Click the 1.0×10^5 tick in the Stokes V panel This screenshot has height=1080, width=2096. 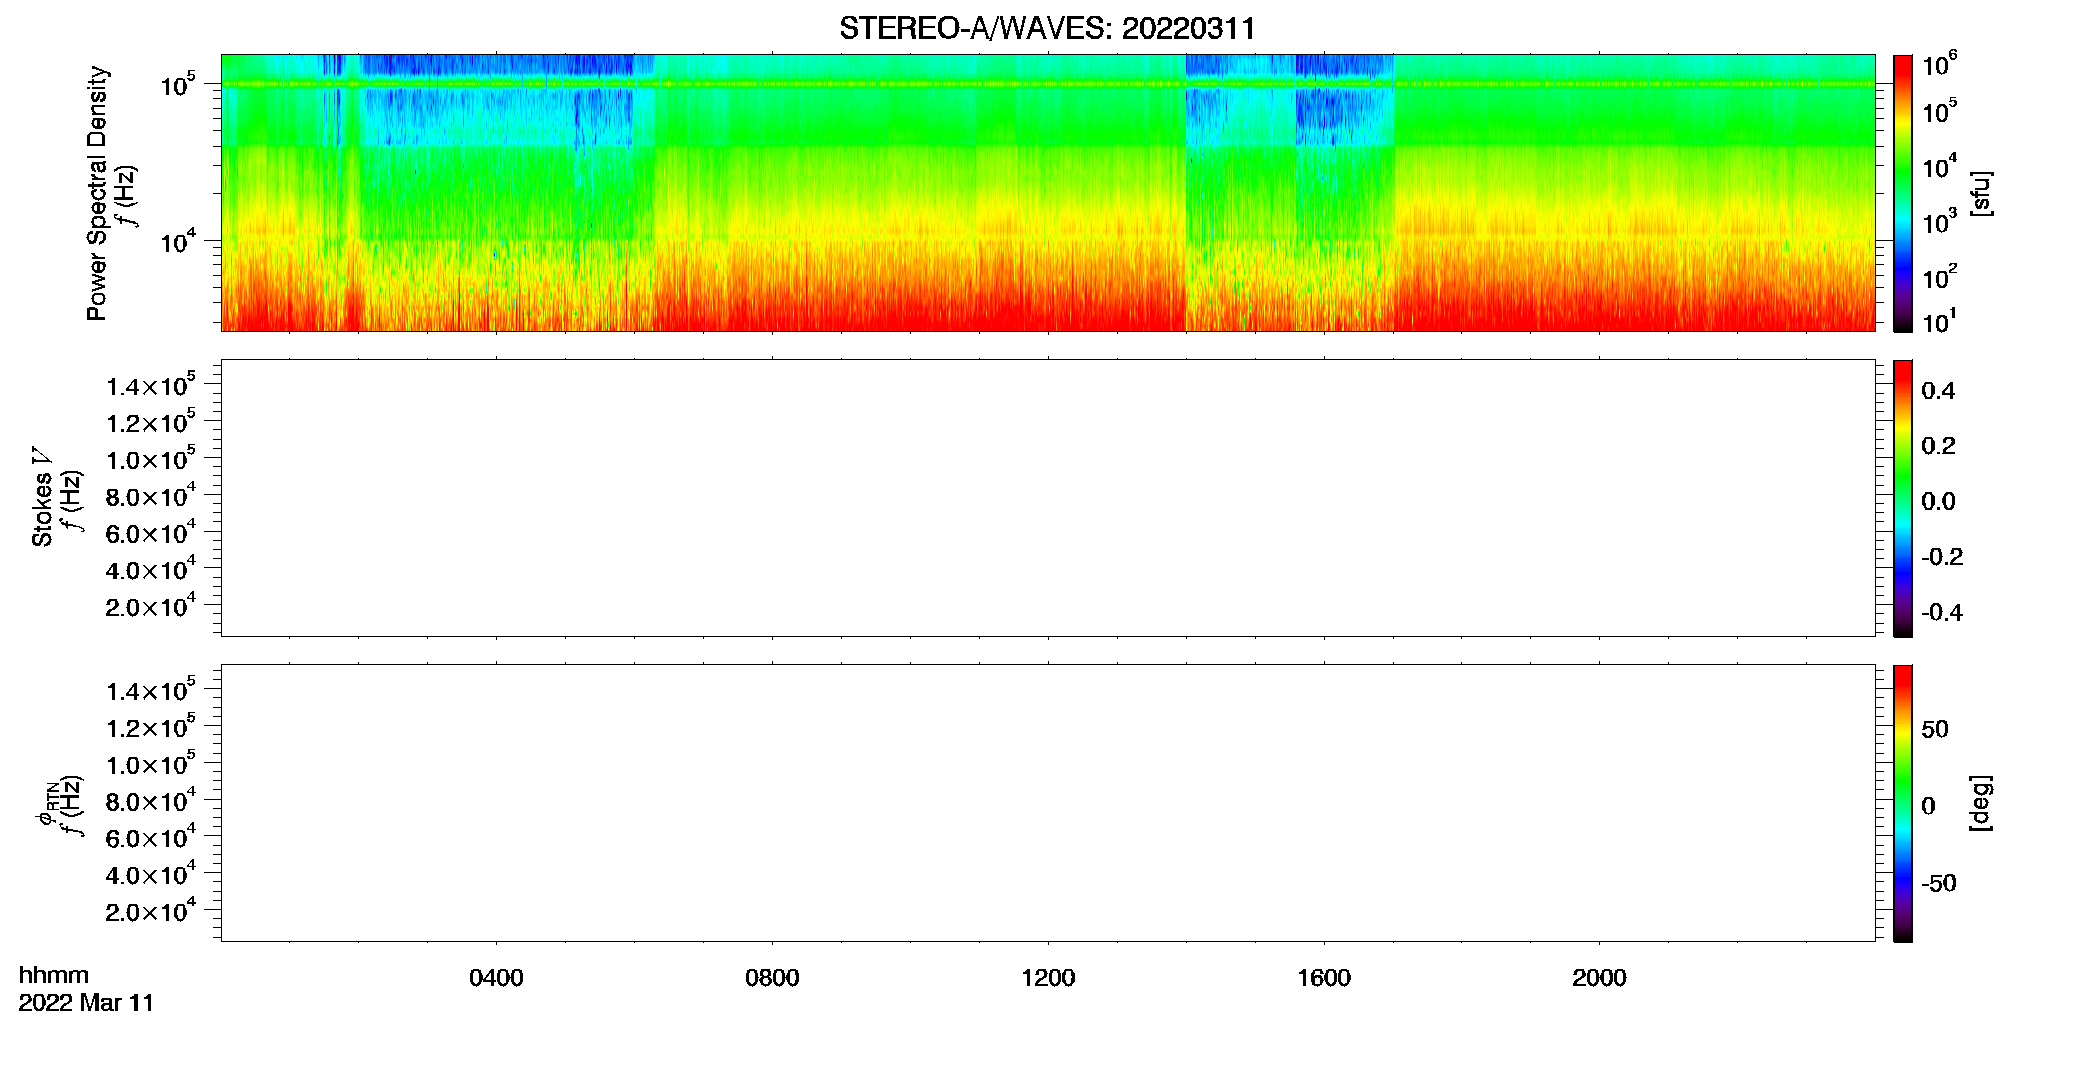coord(151,459)
